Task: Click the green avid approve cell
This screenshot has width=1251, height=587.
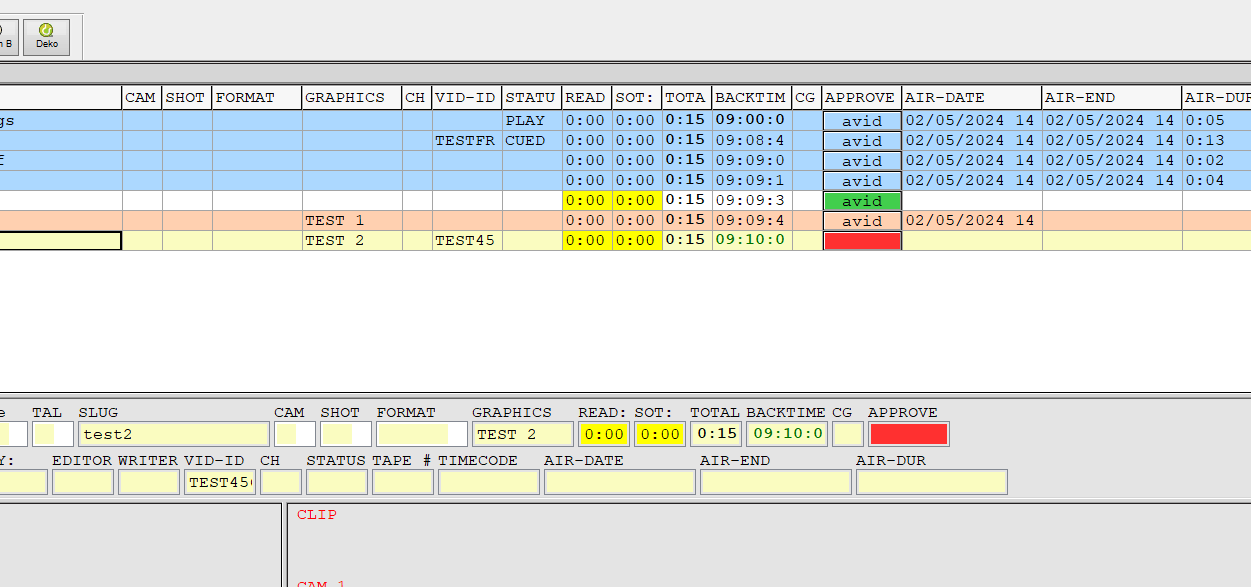Action: (862, 201)
